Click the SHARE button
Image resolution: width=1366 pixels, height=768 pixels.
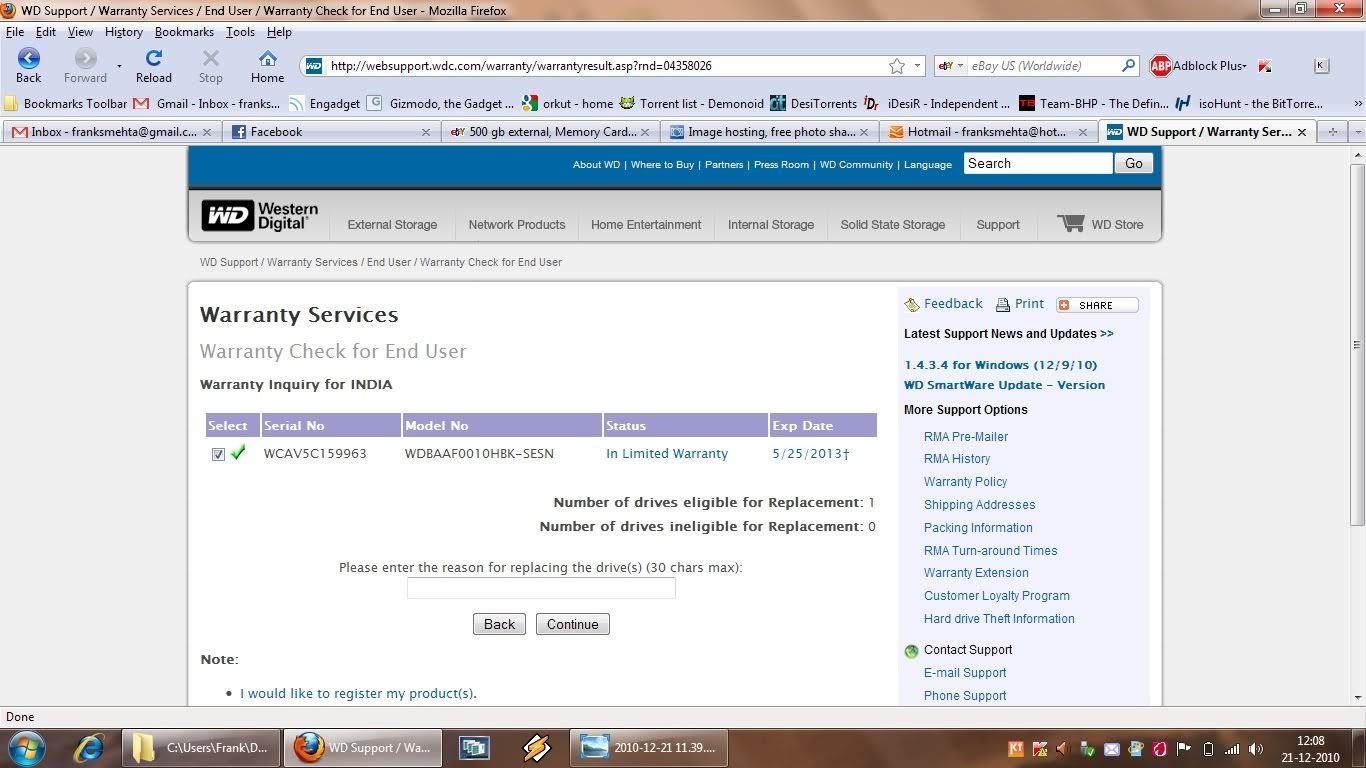(1097, 305)
